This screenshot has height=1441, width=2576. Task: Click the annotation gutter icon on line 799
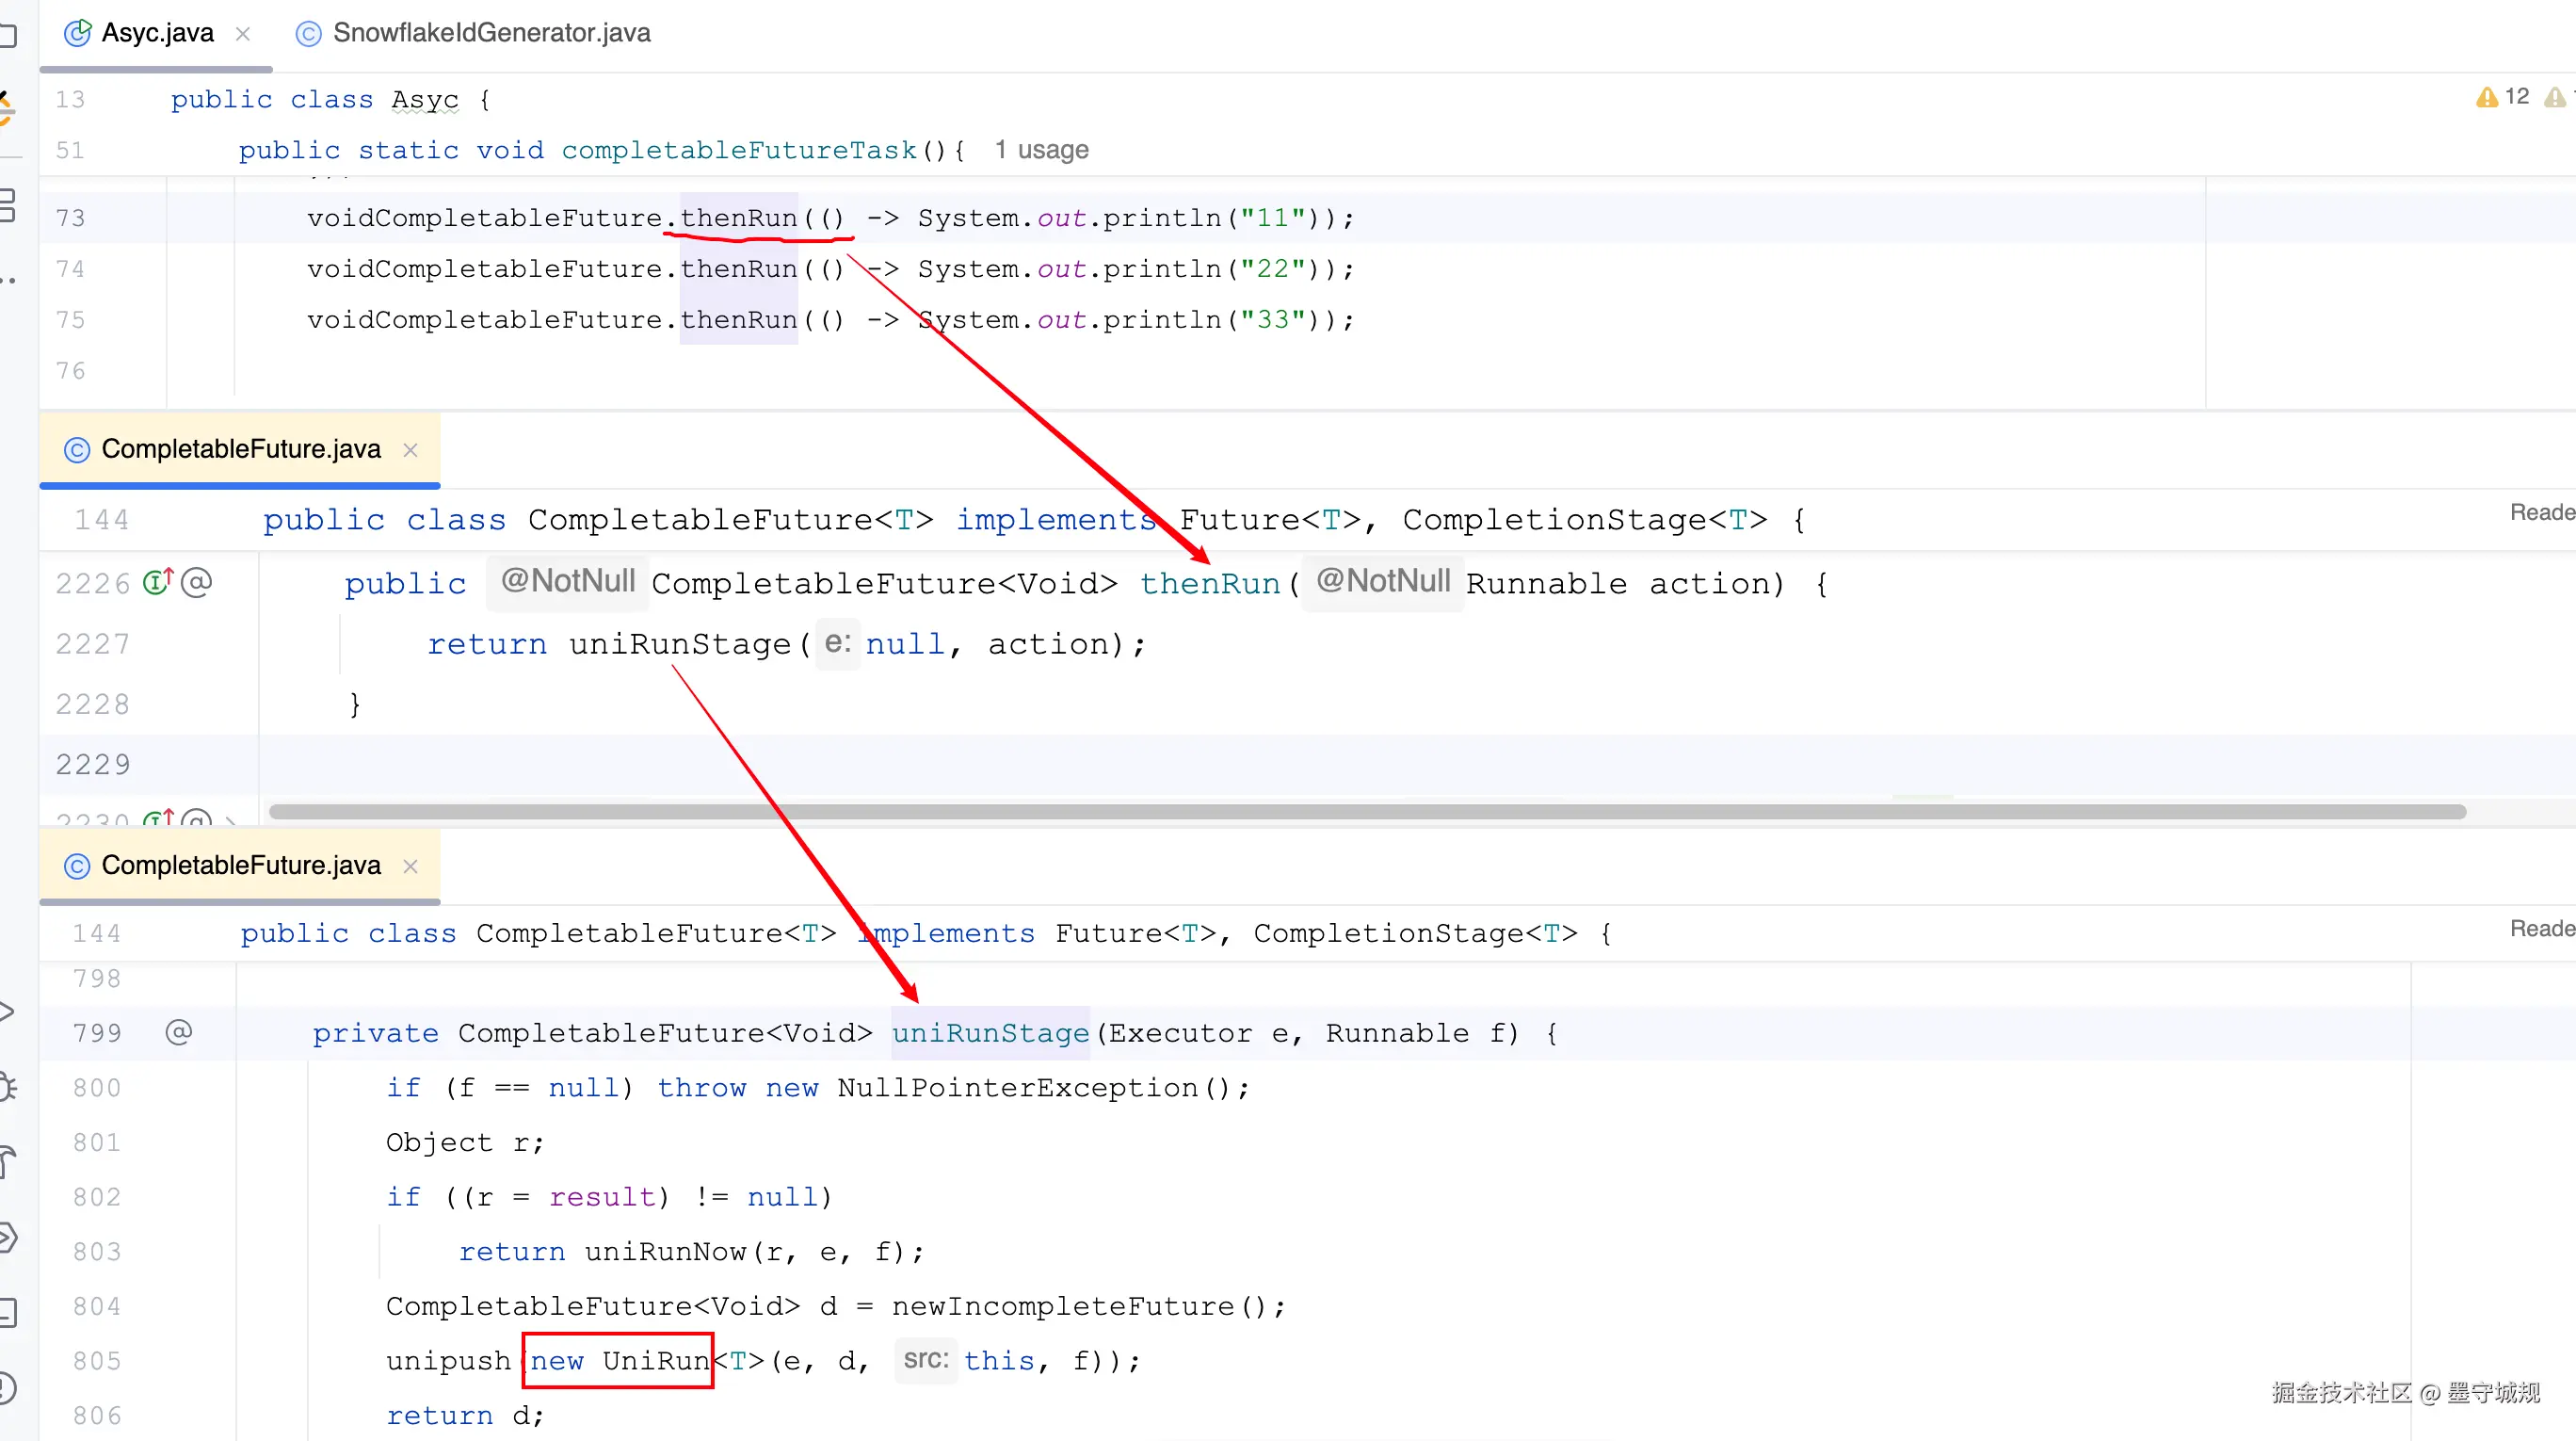pyautogui.click(x=178, y=1032)
